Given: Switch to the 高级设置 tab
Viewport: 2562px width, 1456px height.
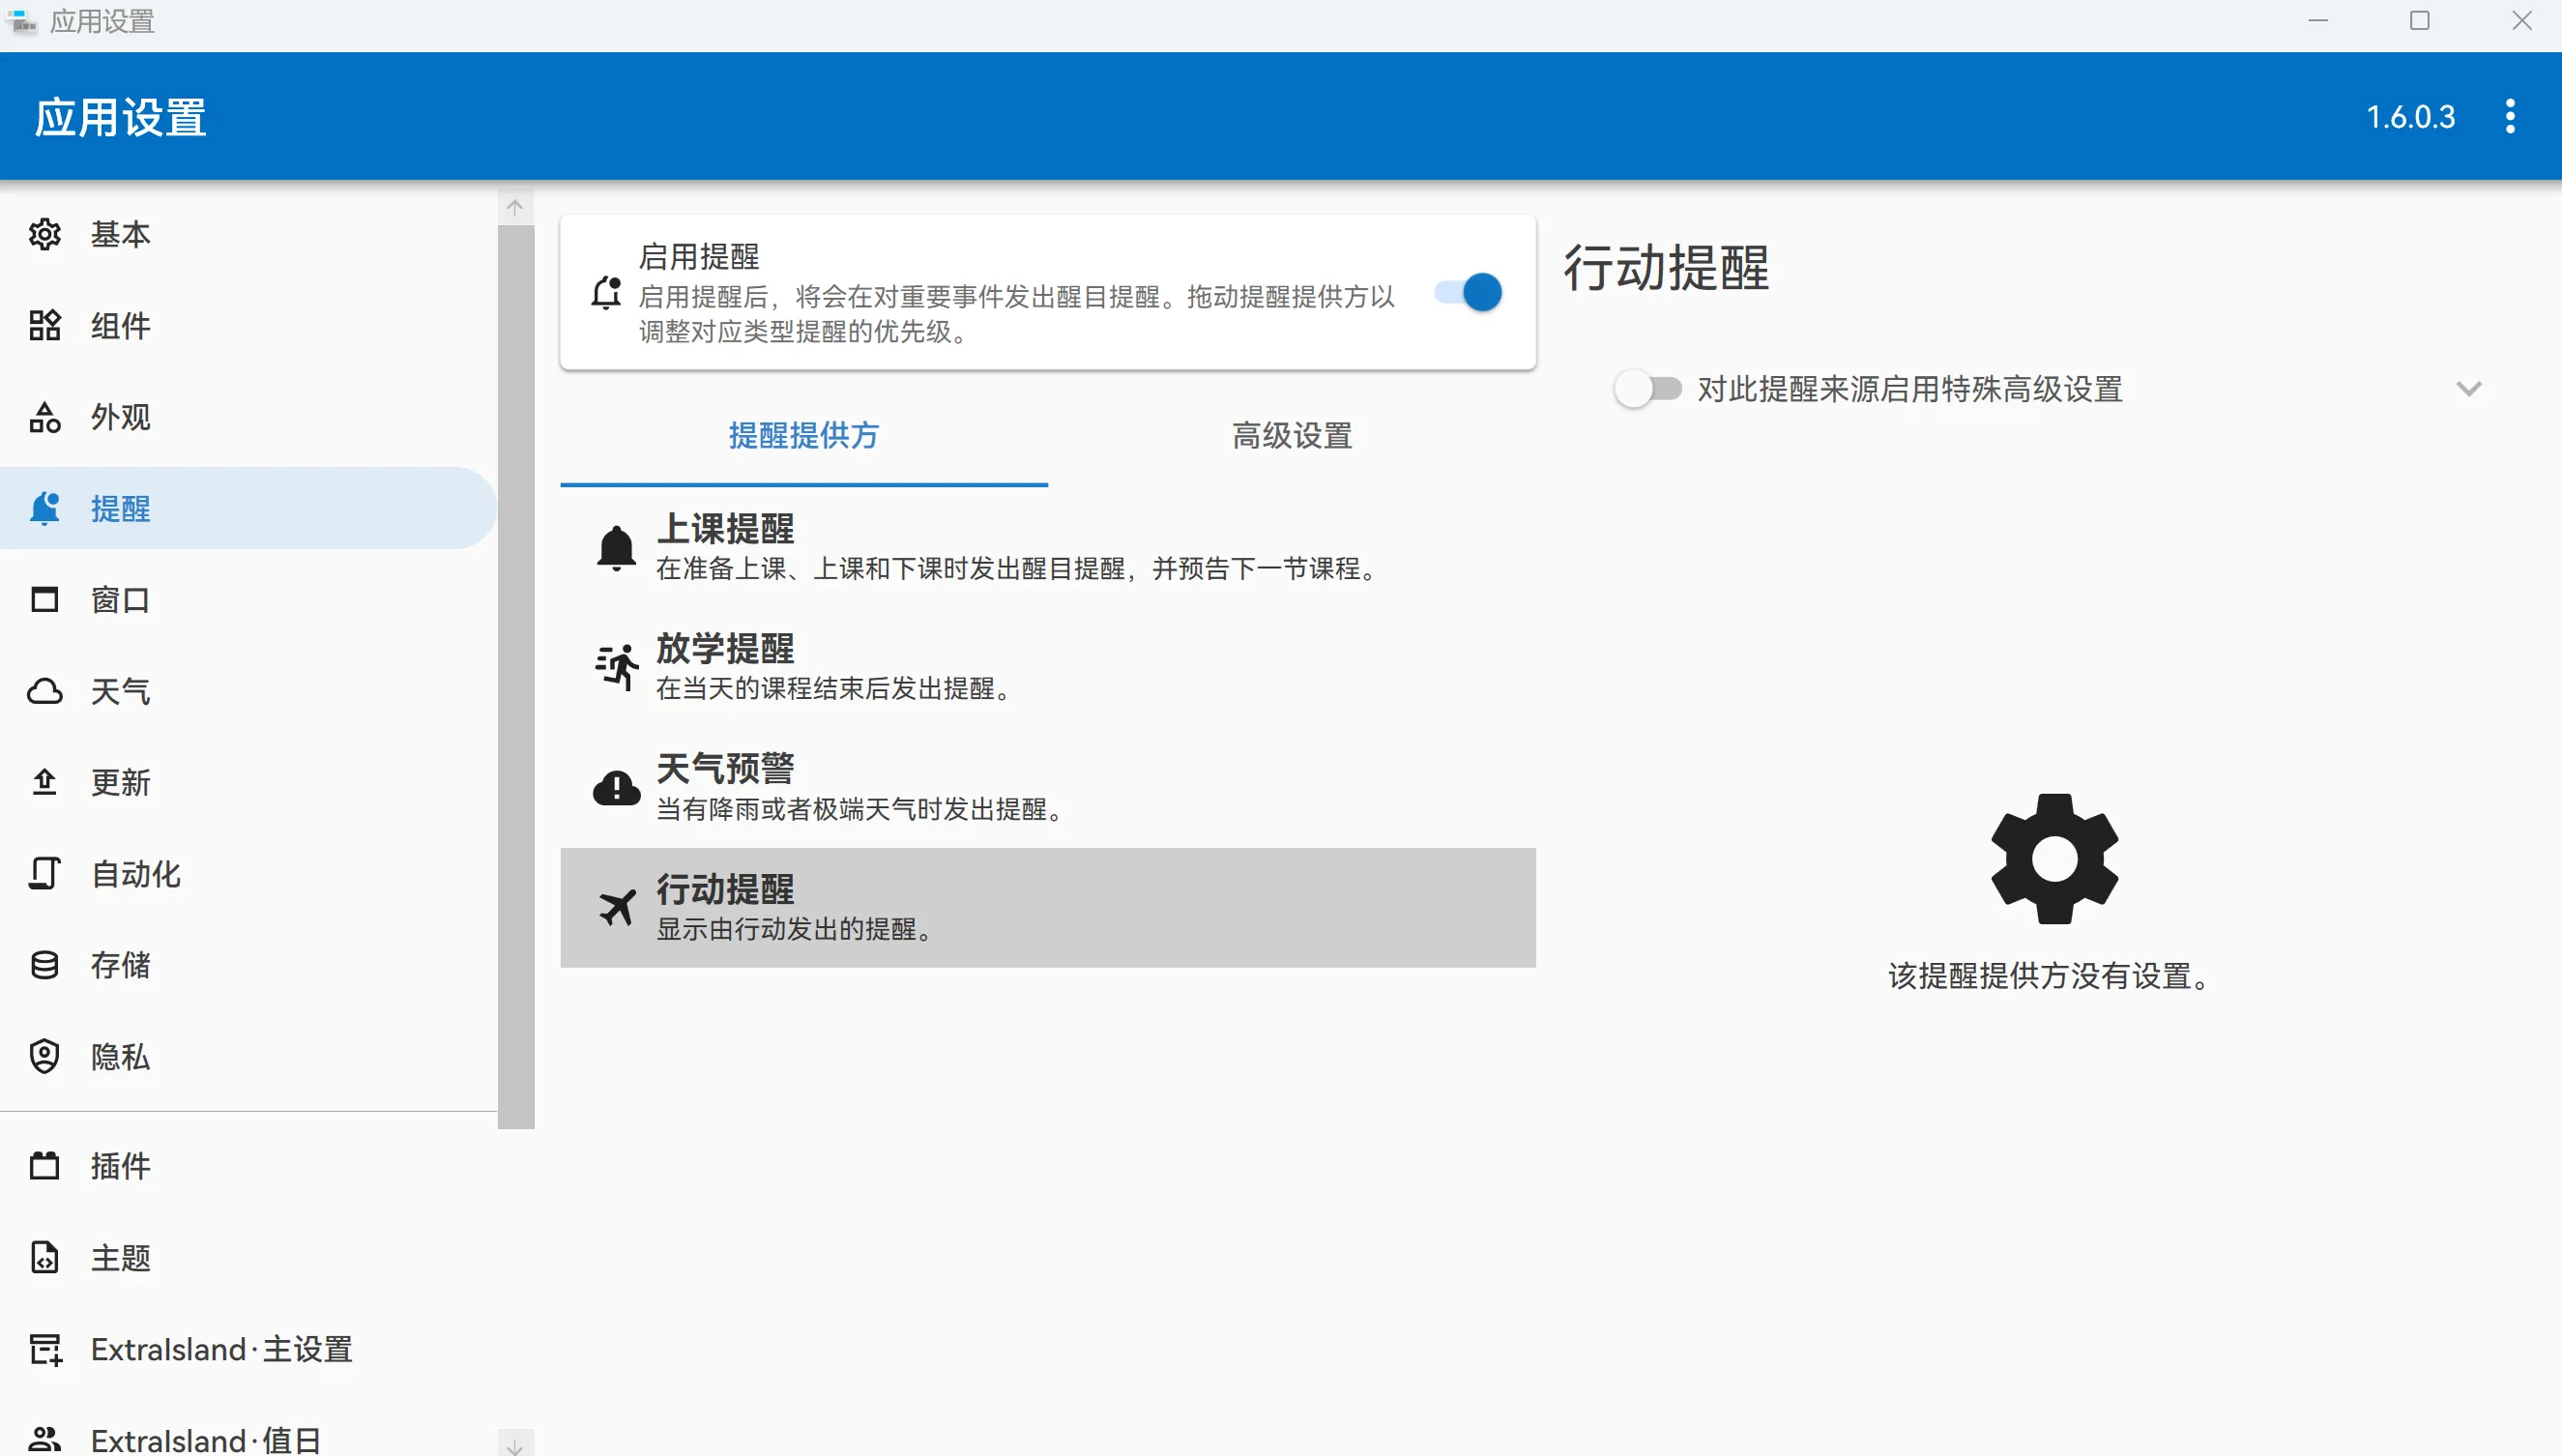Looking at the screenshot, I should coord(1292,436).
